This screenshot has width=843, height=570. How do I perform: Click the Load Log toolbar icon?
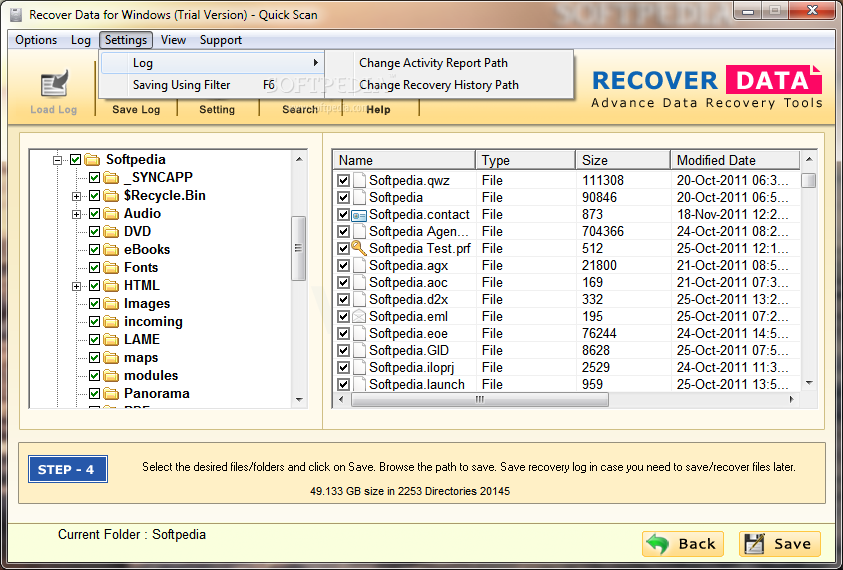coord(54,84)
